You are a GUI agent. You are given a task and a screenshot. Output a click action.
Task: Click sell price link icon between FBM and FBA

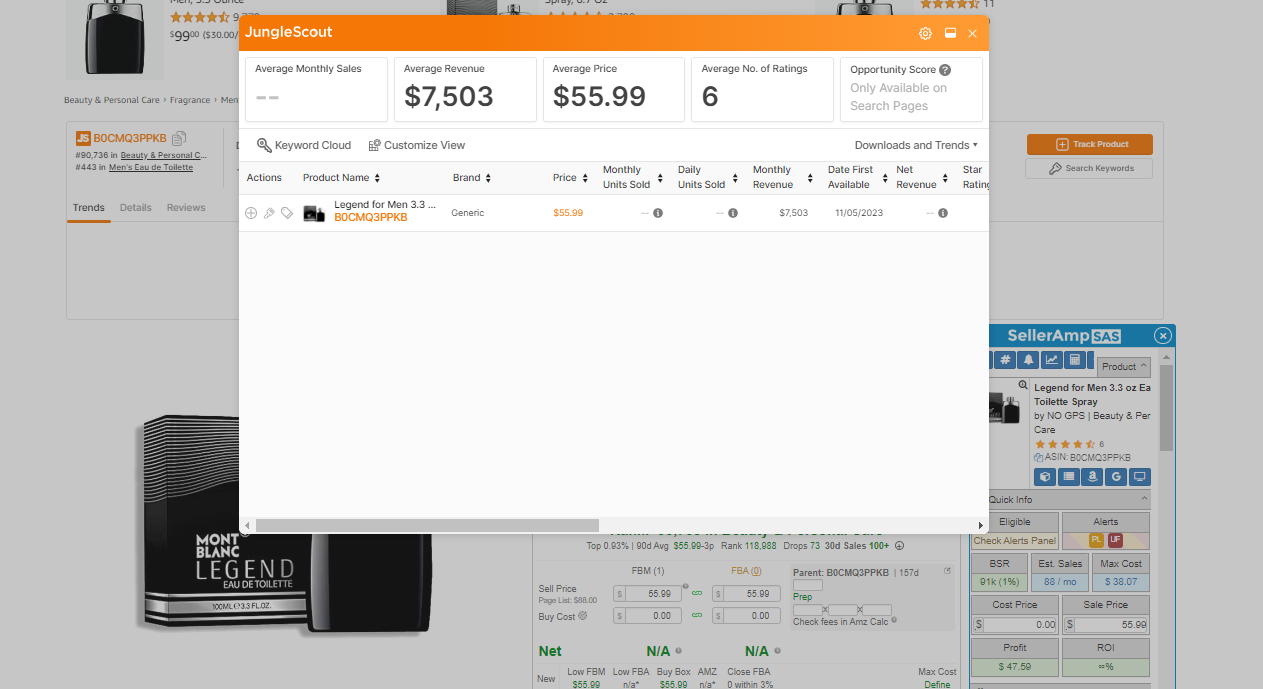click(697, 594)
